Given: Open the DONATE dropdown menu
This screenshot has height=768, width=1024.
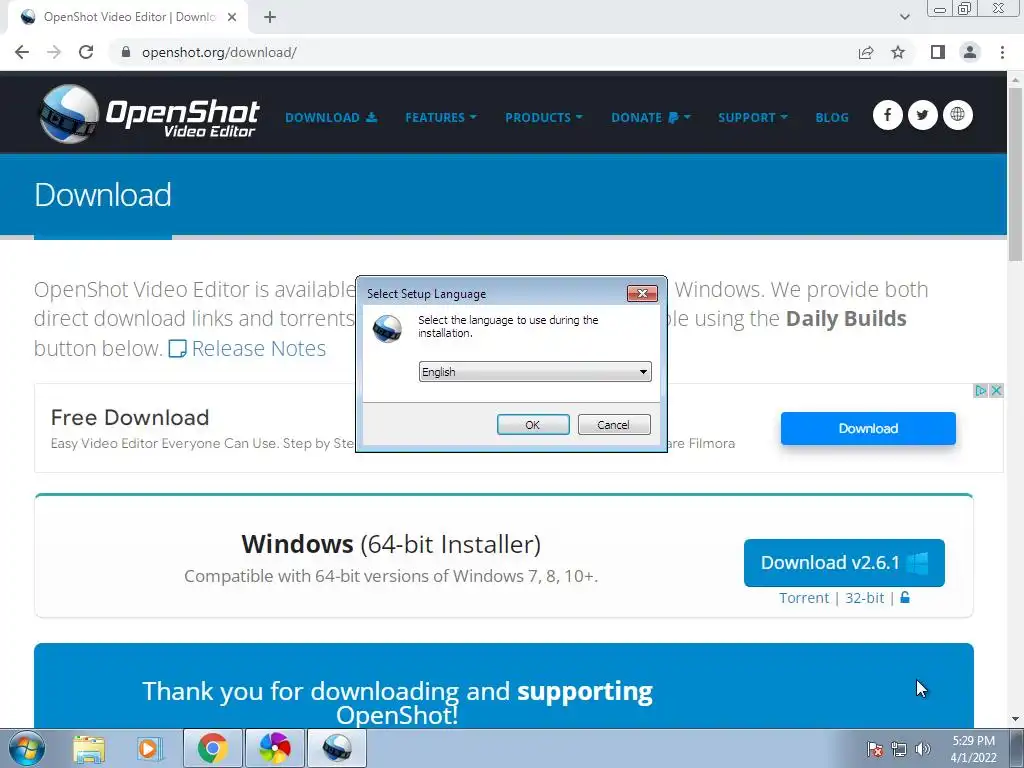Looking at the screenshot, I should 650,118.
